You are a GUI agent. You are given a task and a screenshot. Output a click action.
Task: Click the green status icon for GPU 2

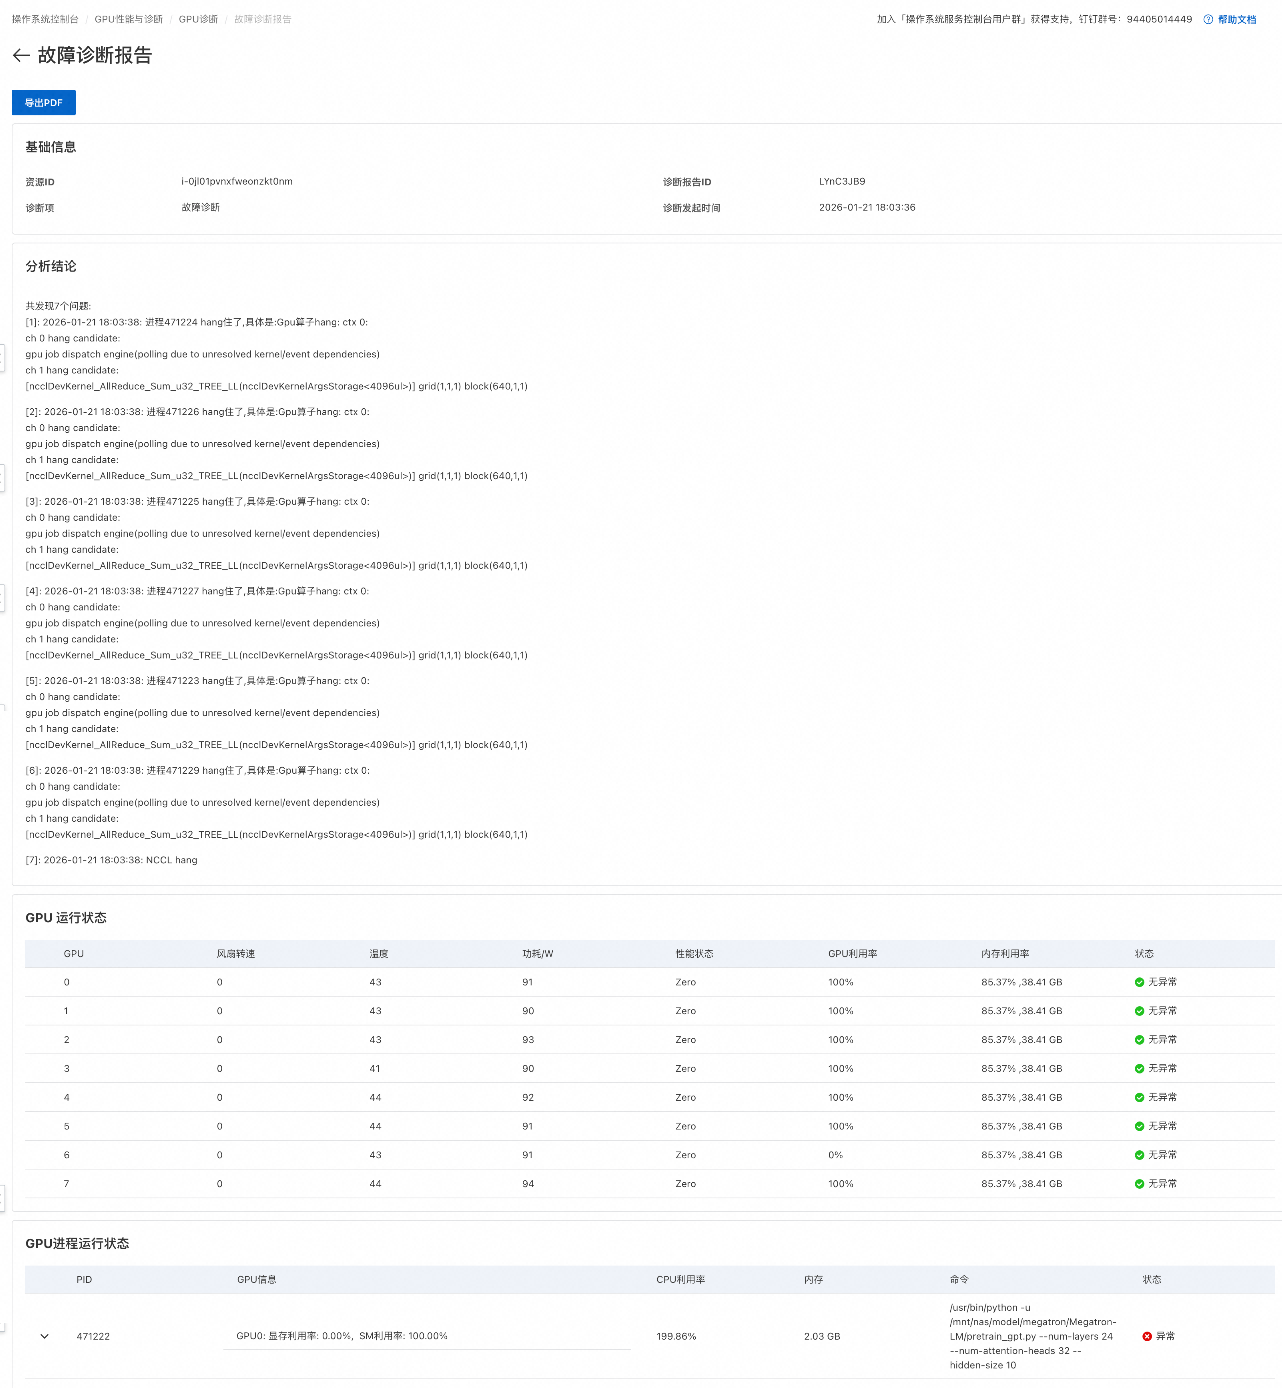[1139, 1040]
